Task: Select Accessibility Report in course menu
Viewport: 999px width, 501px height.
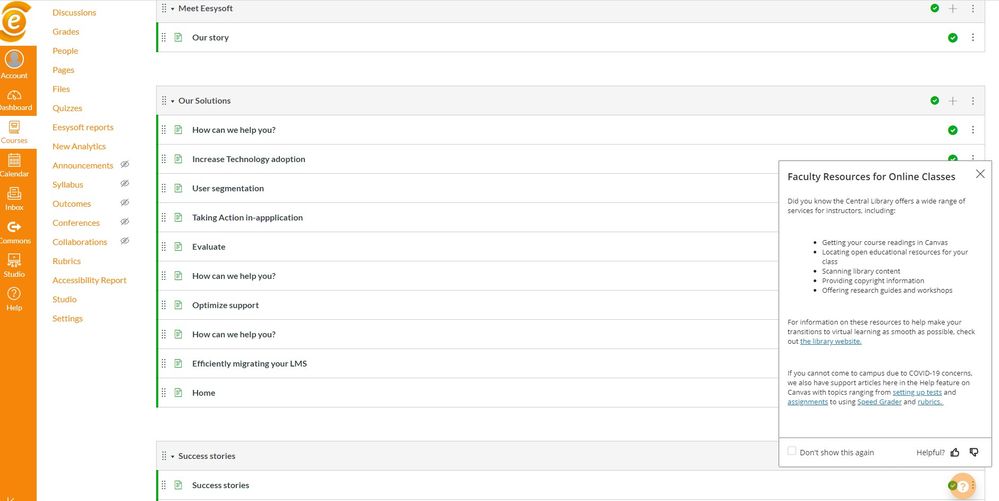Action: click(89, 280)
